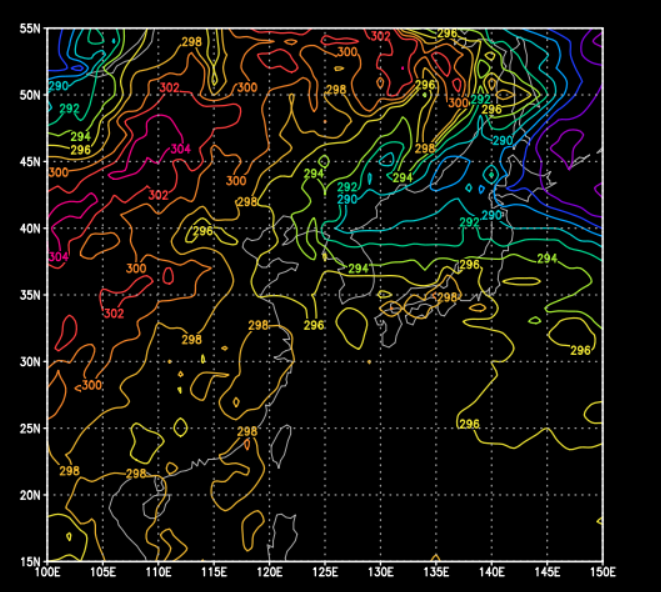
Task: Select the 35N latitude tick label
Action: (29, 295)
